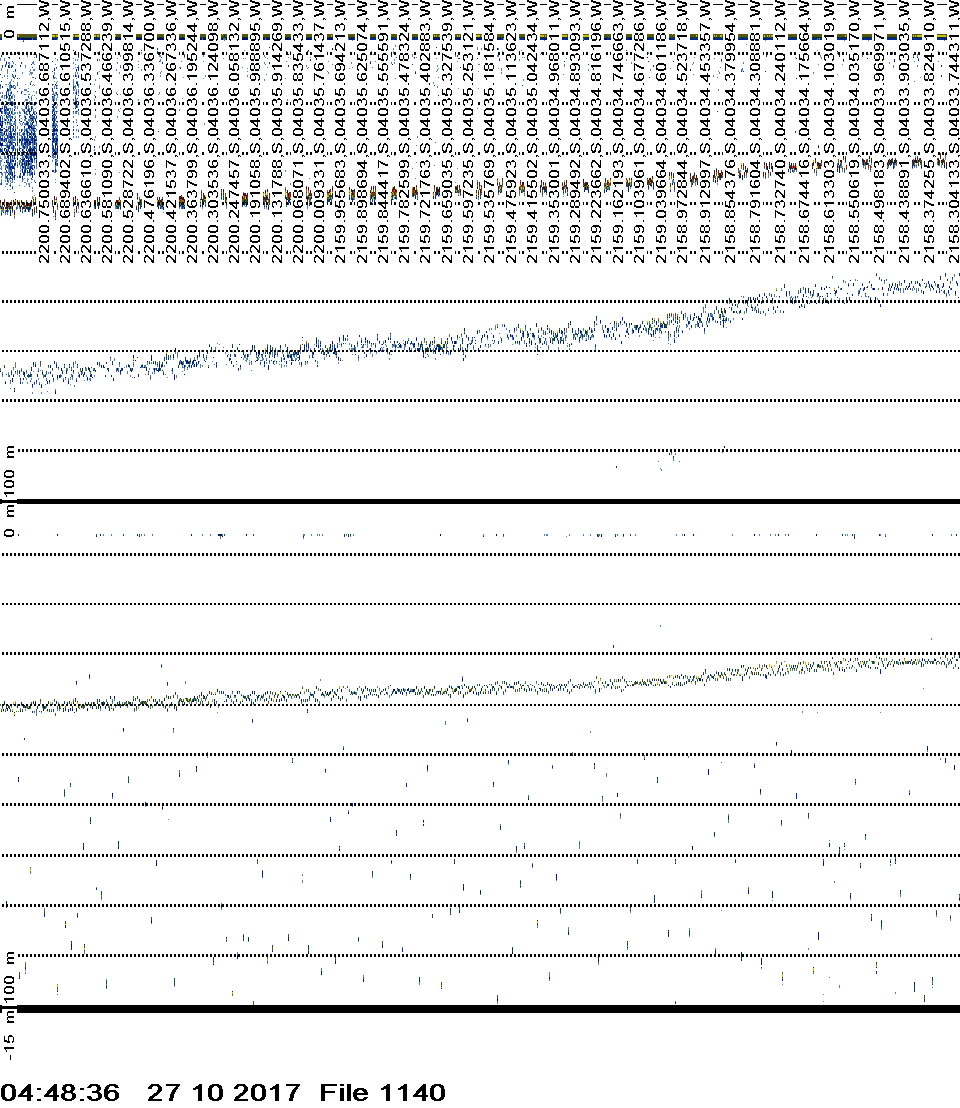
Task: Click position label starting 2158.550619,S
Action: pos(853,131)
